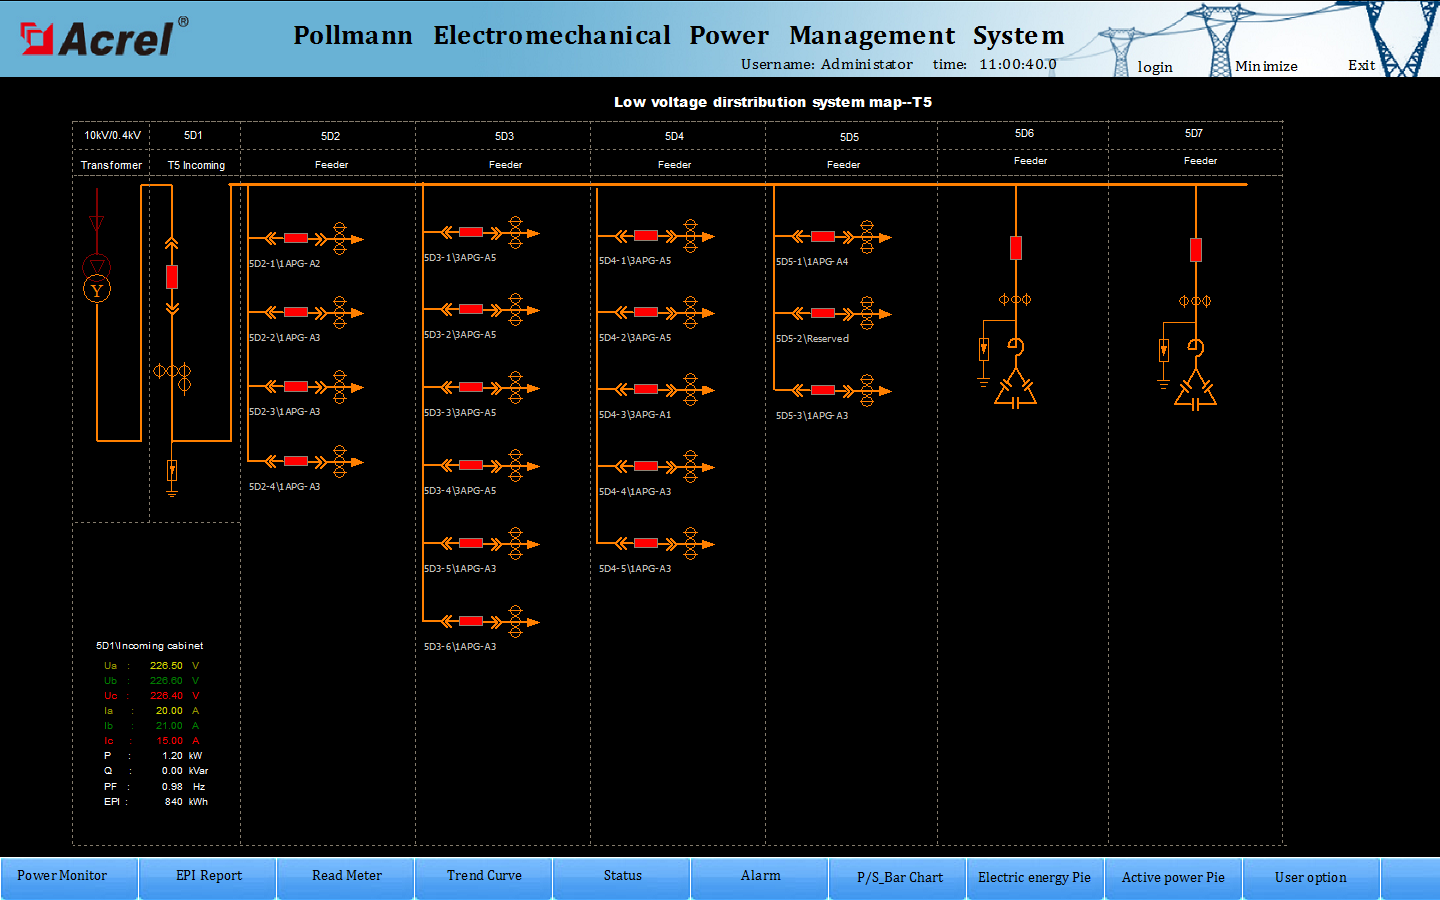Open the Electric energy Pie chart
The width and height of the screenshot is (1440, 900).
[x=1034, y=877]
